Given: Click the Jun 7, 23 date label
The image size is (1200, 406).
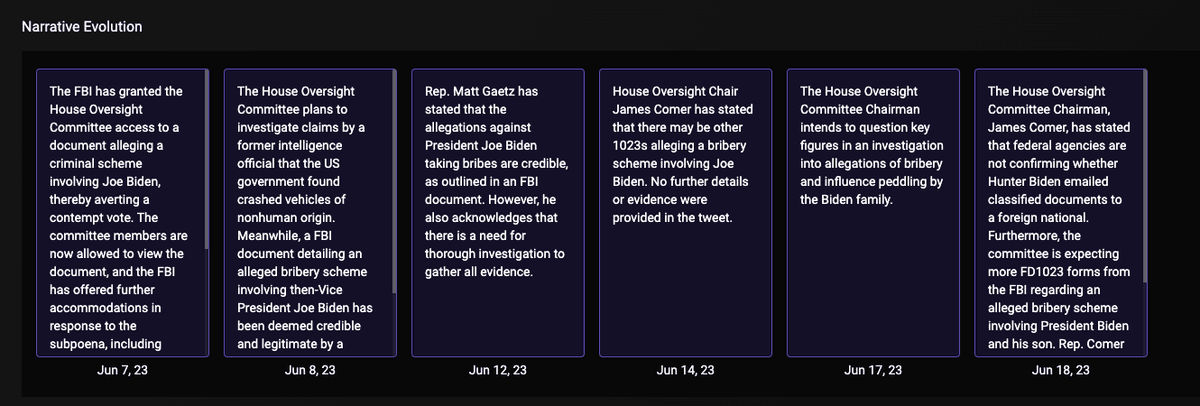Looking at the screenshot, I should [122, 370].
